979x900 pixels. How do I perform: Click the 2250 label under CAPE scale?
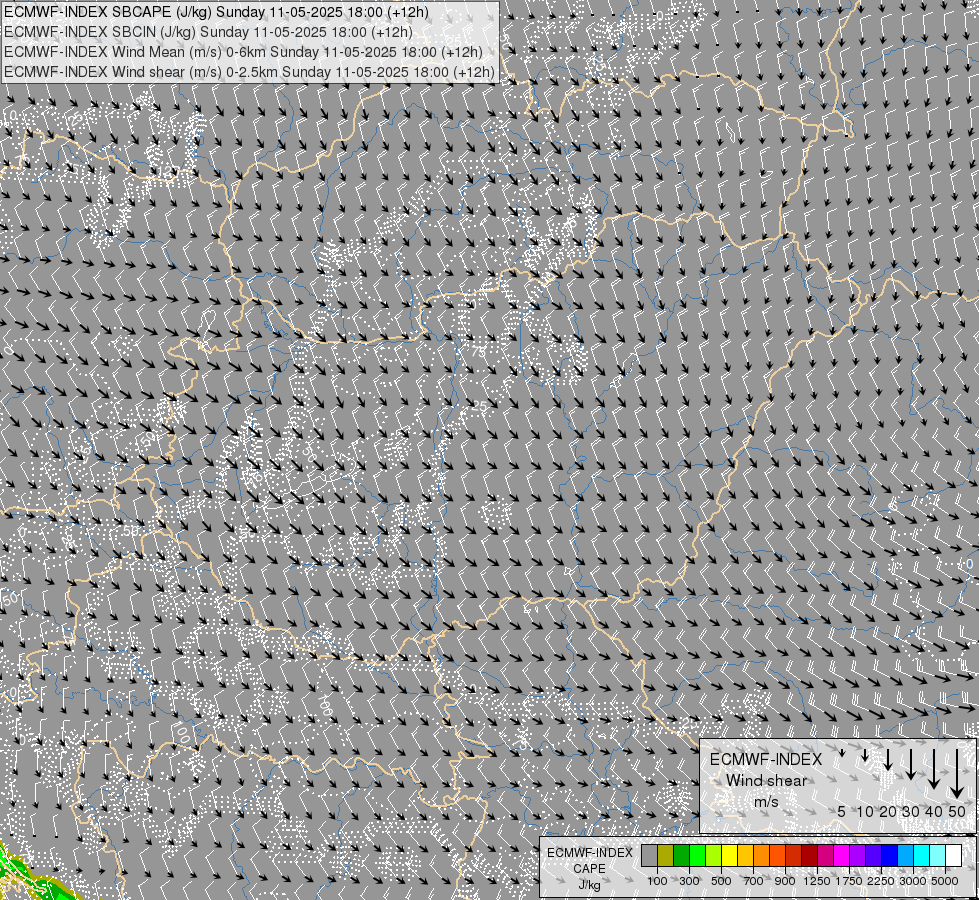(x=881, y=881)
